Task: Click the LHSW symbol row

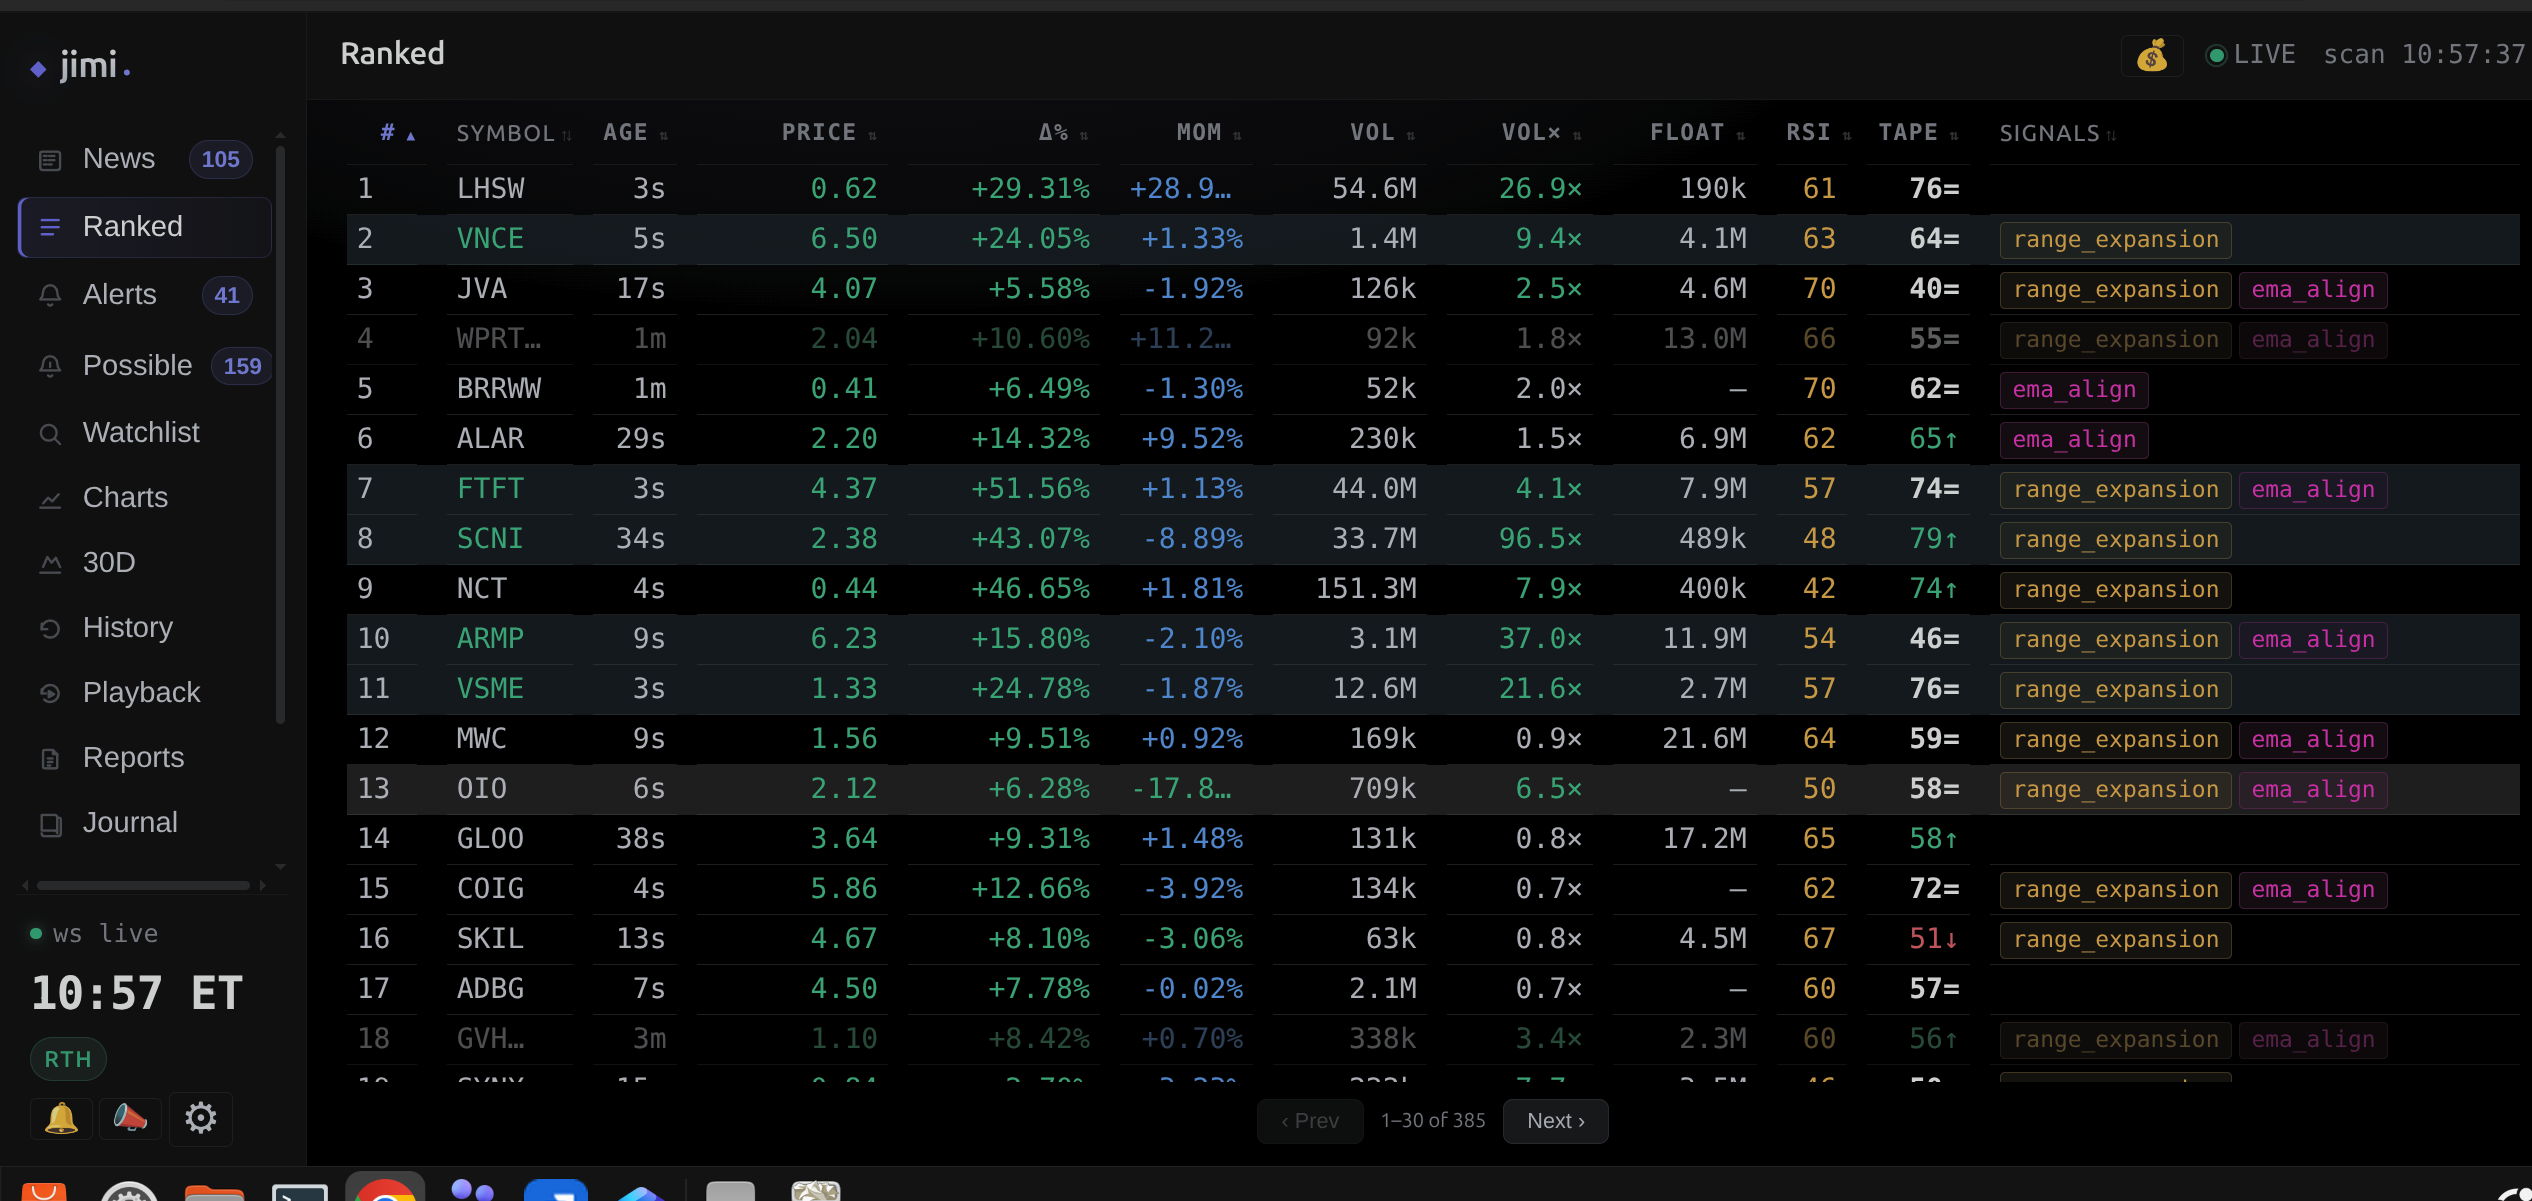Action: [1432, 189]
